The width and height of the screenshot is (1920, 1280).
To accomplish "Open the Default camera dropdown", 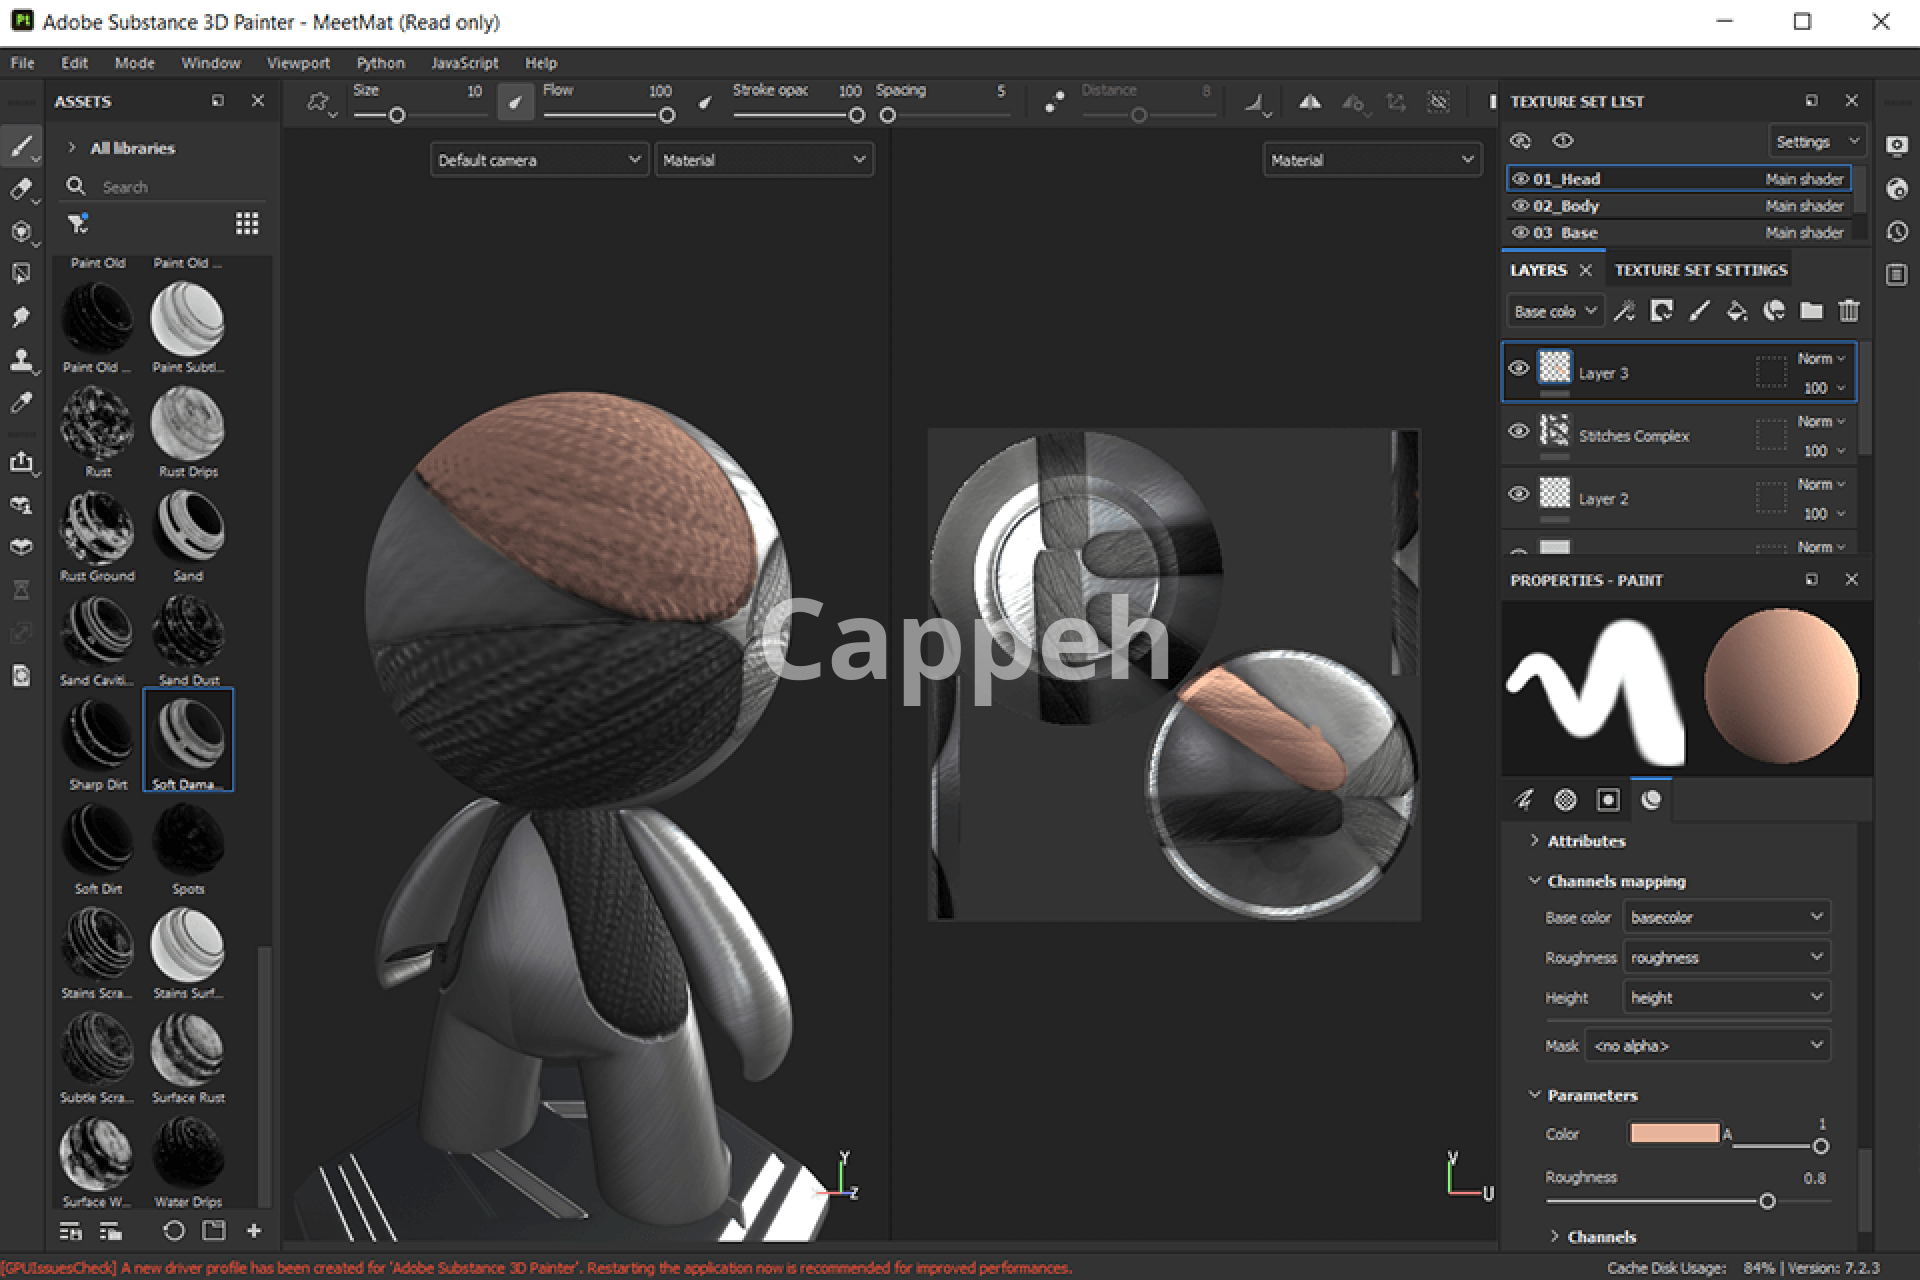I will pos(538,160).
